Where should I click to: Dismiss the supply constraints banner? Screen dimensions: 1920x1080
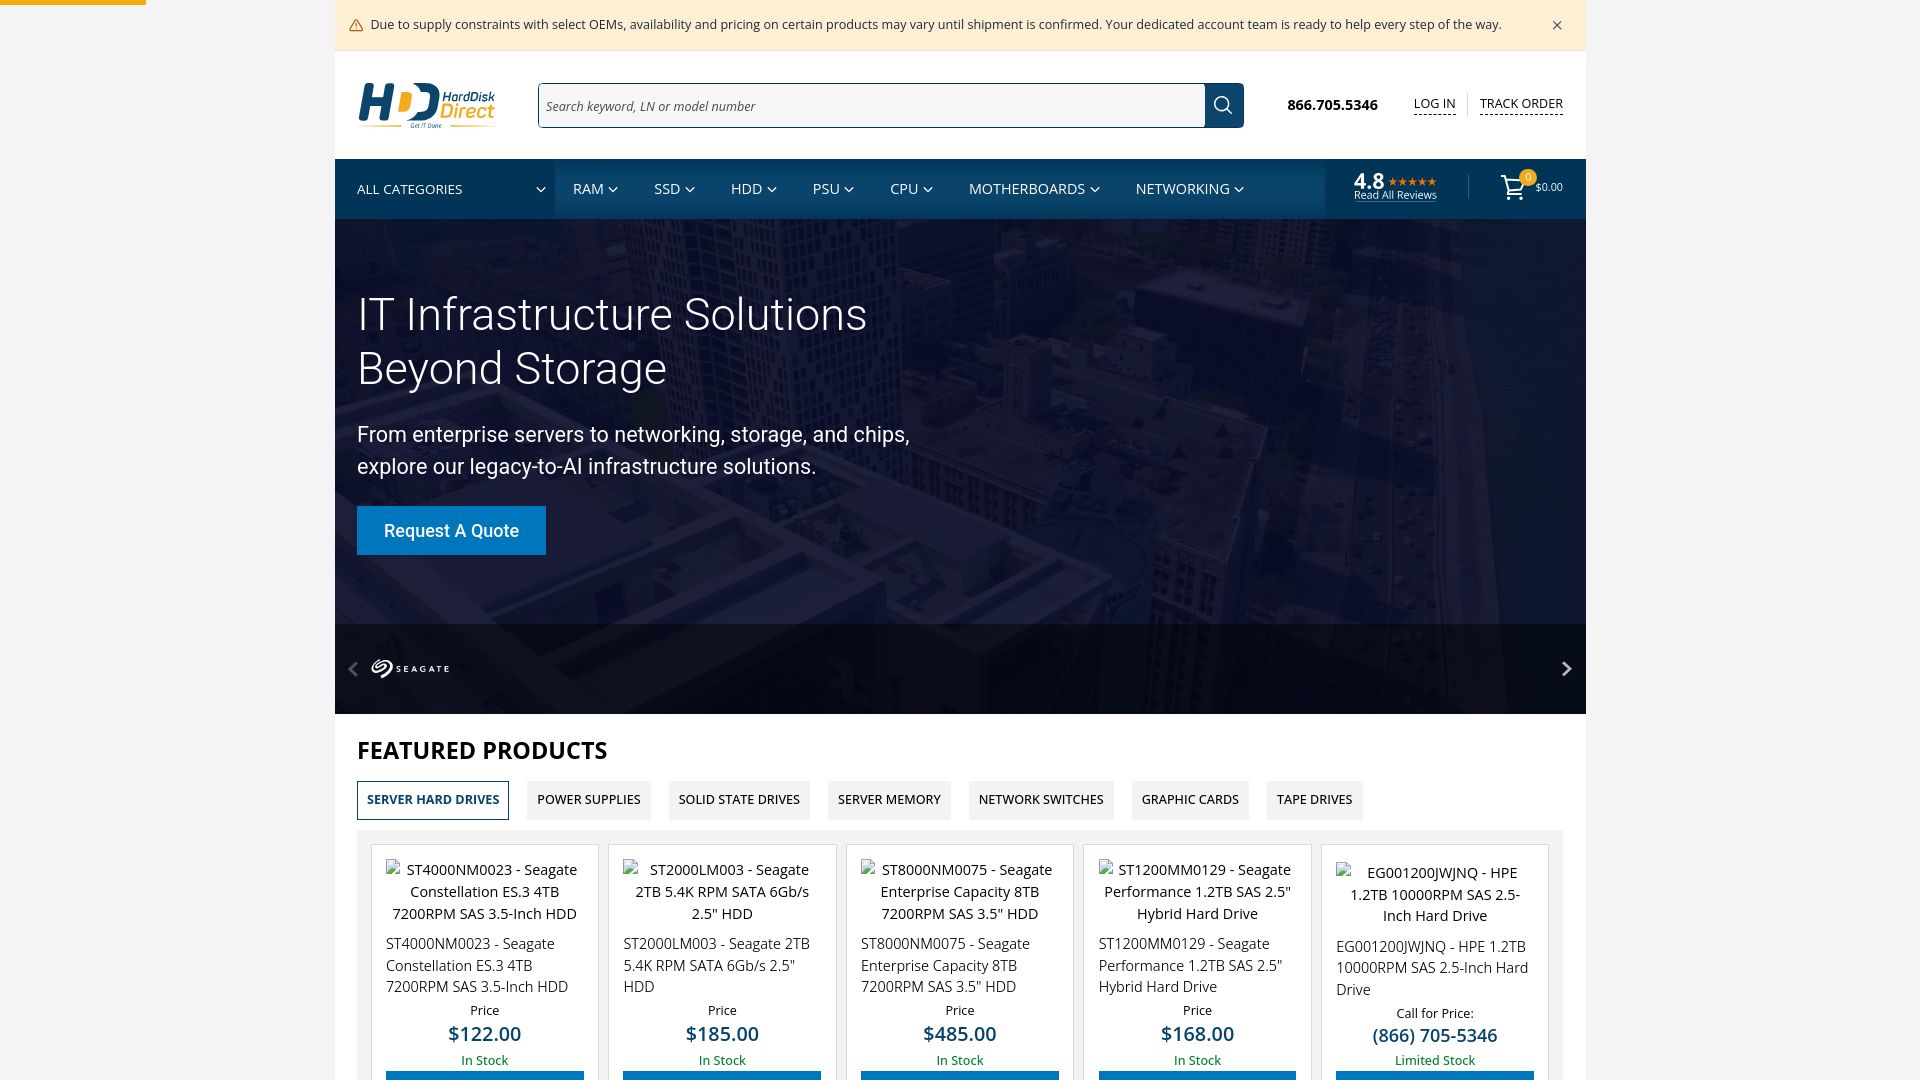(x=1557, y=25)
